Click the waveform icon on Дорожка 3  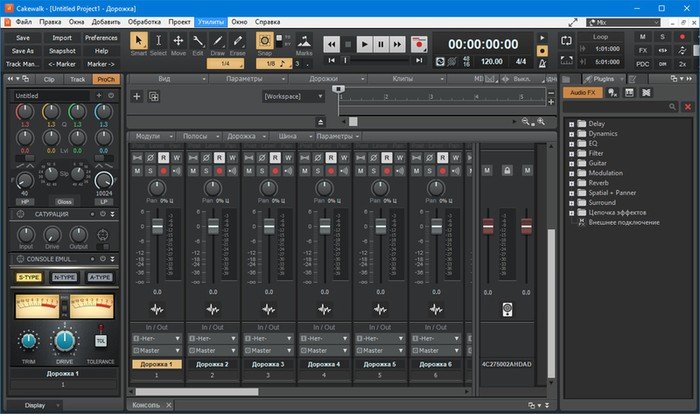pyautogui.click(x=268, y=309)
